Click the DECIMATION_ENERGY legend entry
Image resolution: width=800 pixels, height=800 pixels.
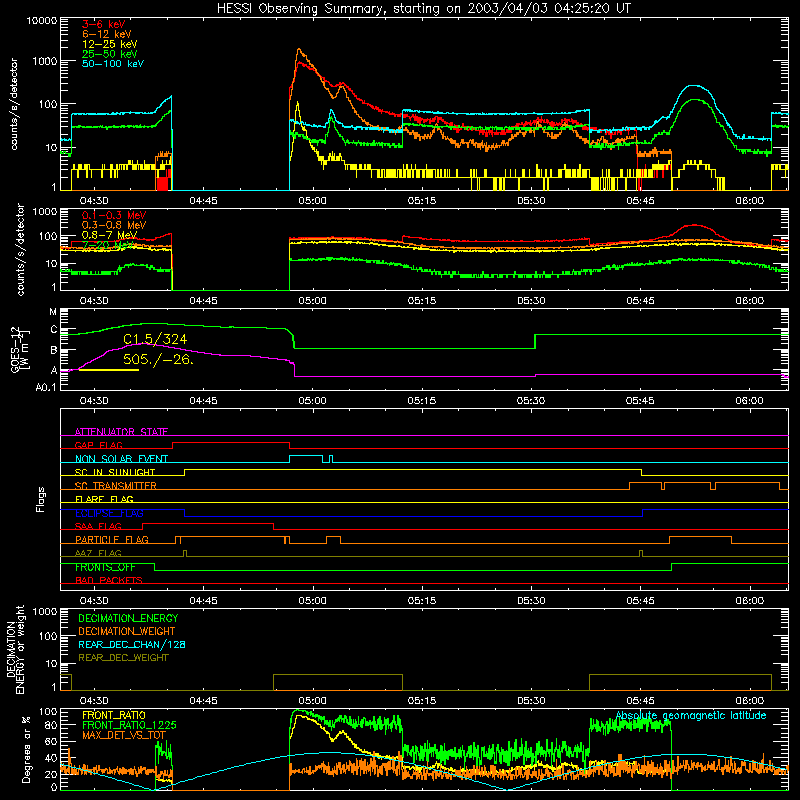128,618
